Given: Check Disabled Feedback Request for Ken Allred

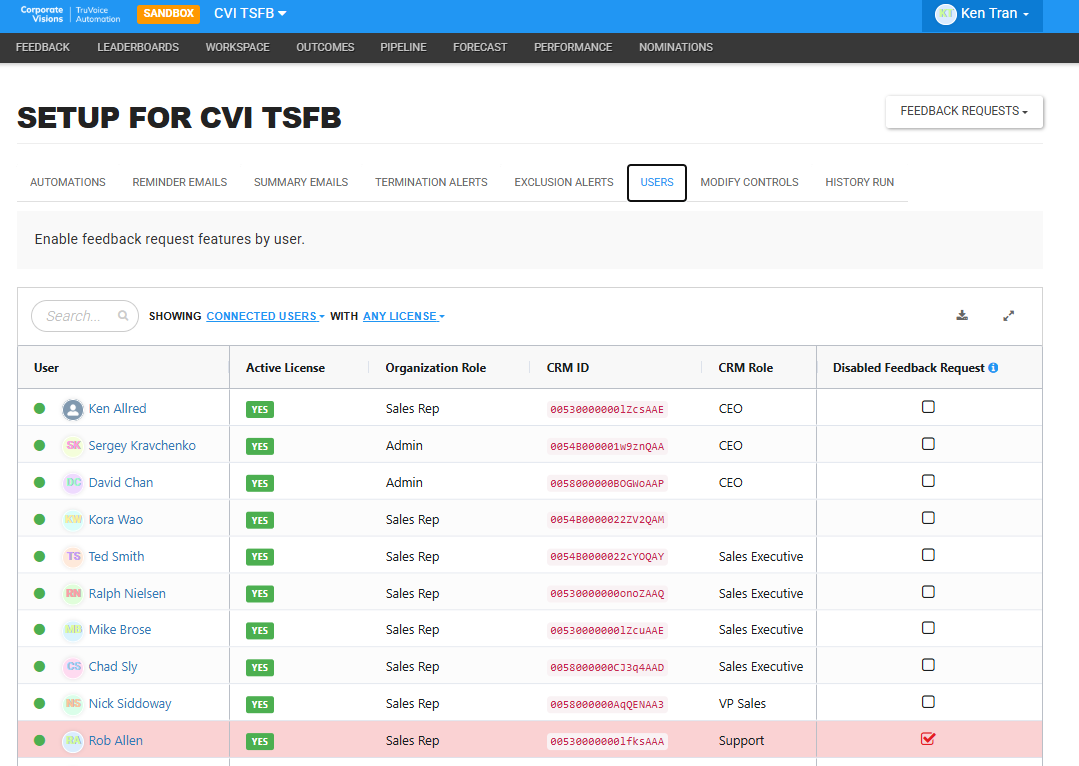Looking at the screenshot, I should click(928, 407).
